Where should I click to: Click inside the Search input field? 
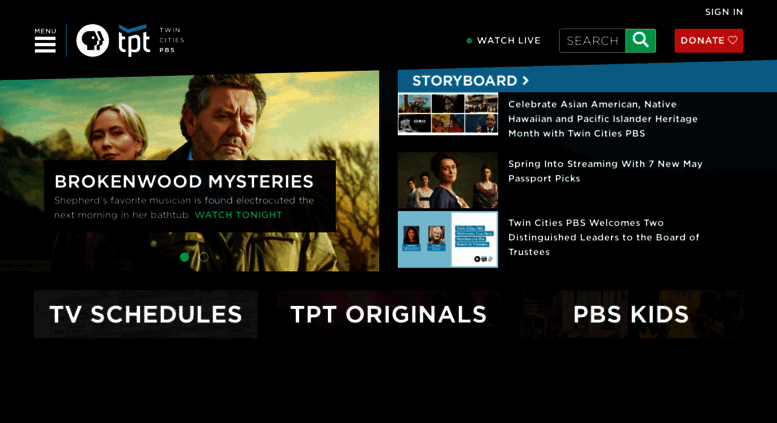592,41
